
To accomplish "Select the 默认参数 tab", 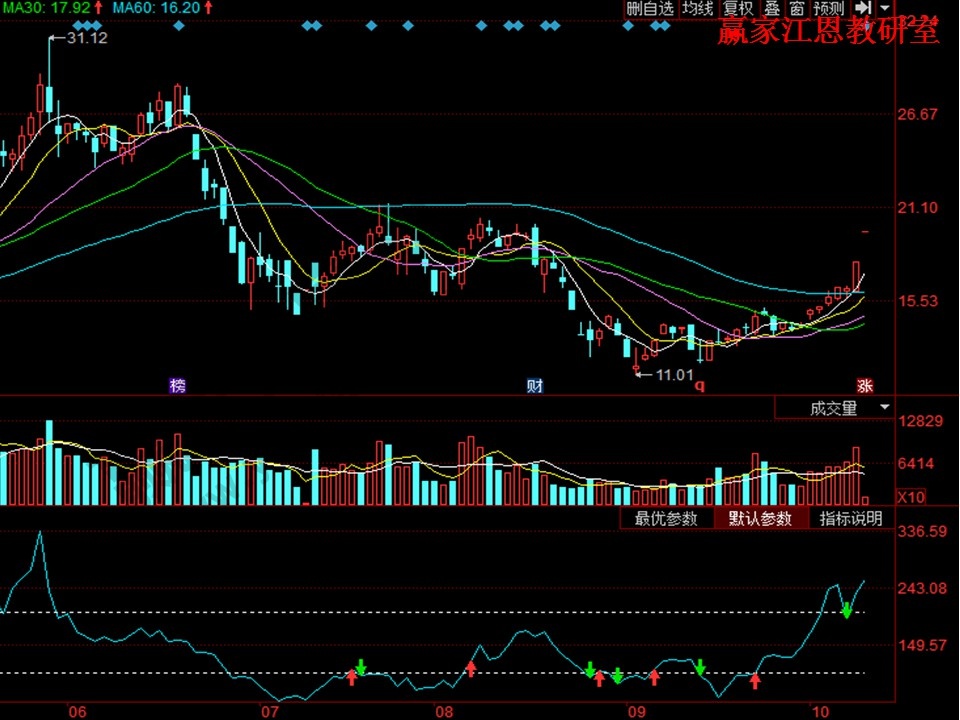I will [760, 518].
